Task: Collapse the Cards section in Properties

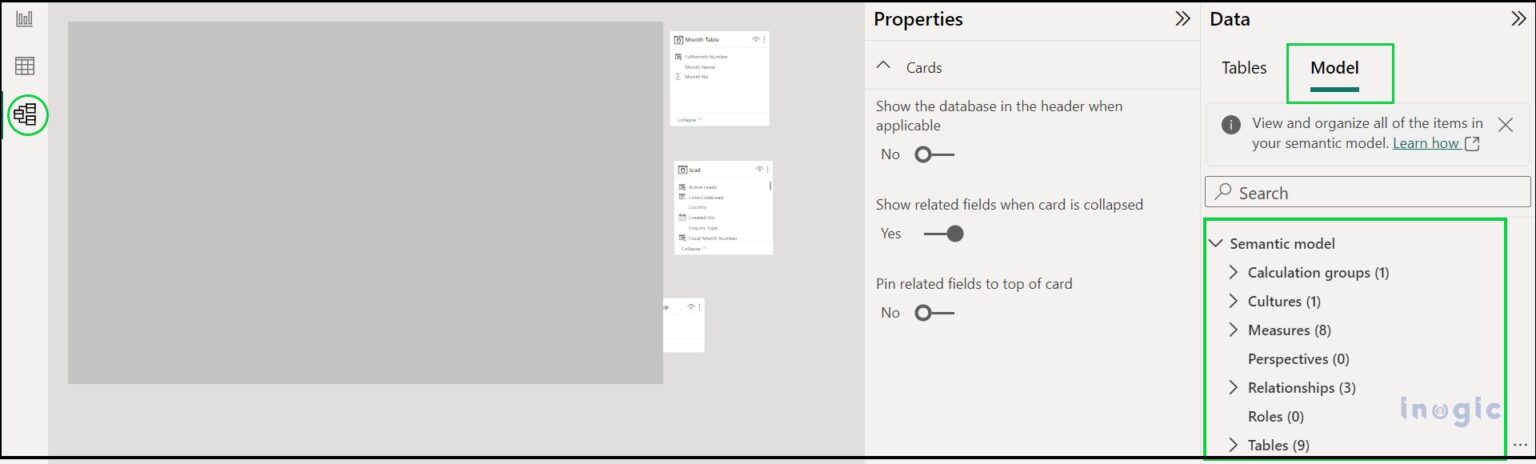Action: coord(883,66)
